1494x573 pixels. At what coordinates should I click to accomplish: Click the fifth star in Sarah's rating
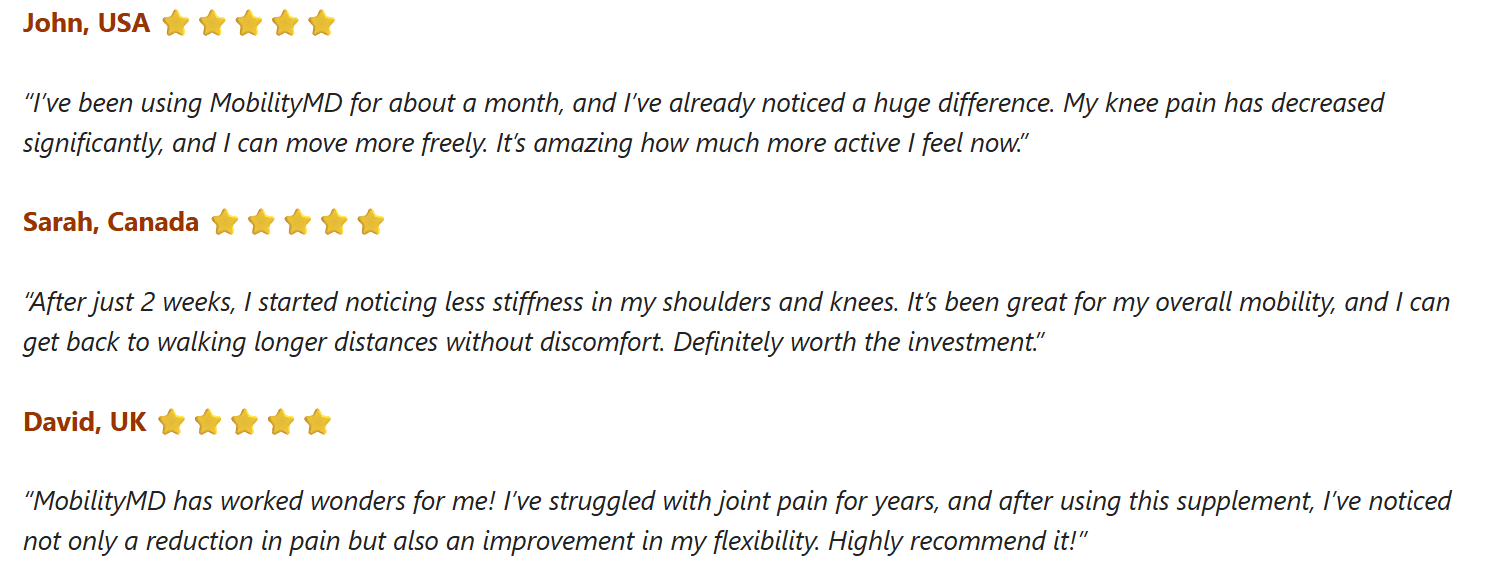pos(370,222)
